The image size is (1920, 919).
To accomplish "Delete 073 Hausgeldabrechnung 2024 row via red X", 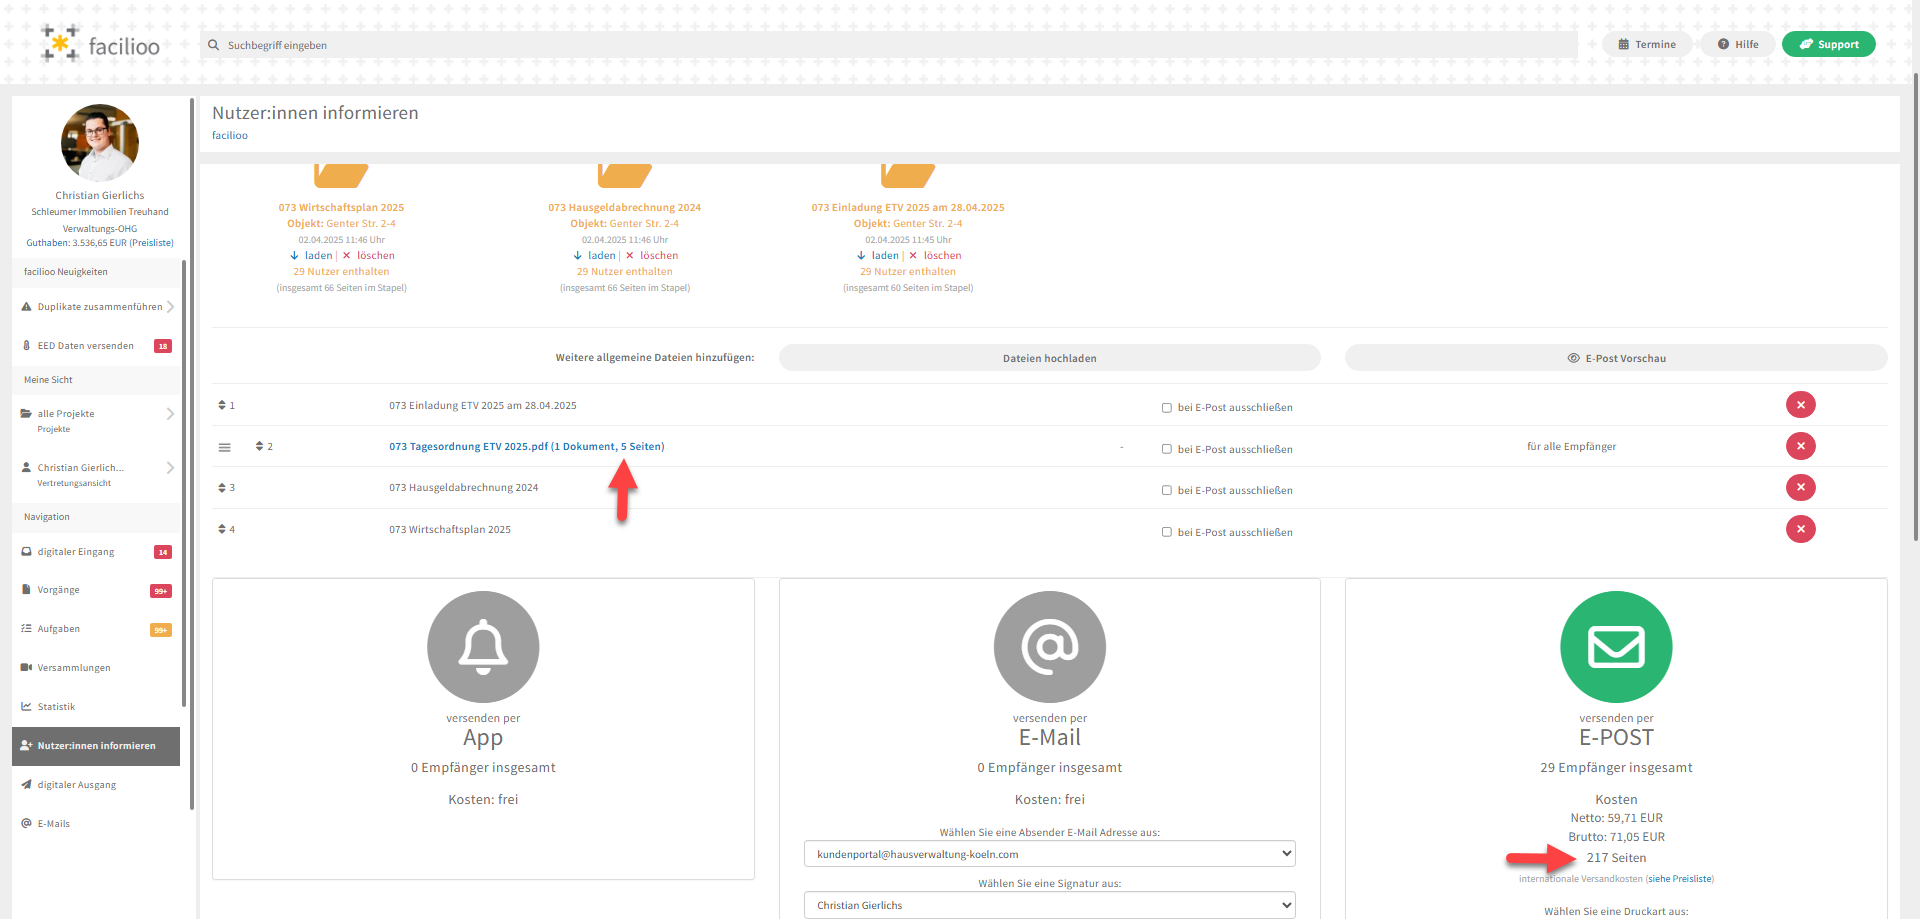I will point(1800,488).
